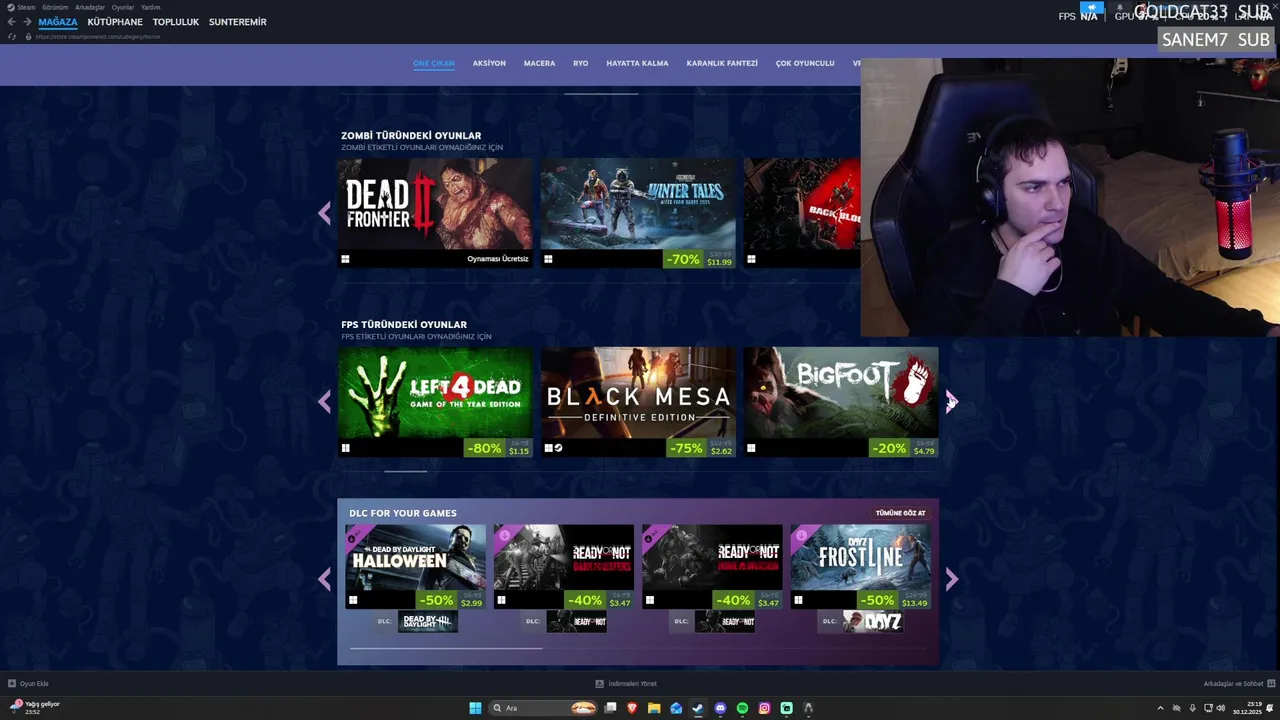This screenshot has width=1280, height=720.
Task: Reload the store page with the refresh icon
Action: coord(12,37)
